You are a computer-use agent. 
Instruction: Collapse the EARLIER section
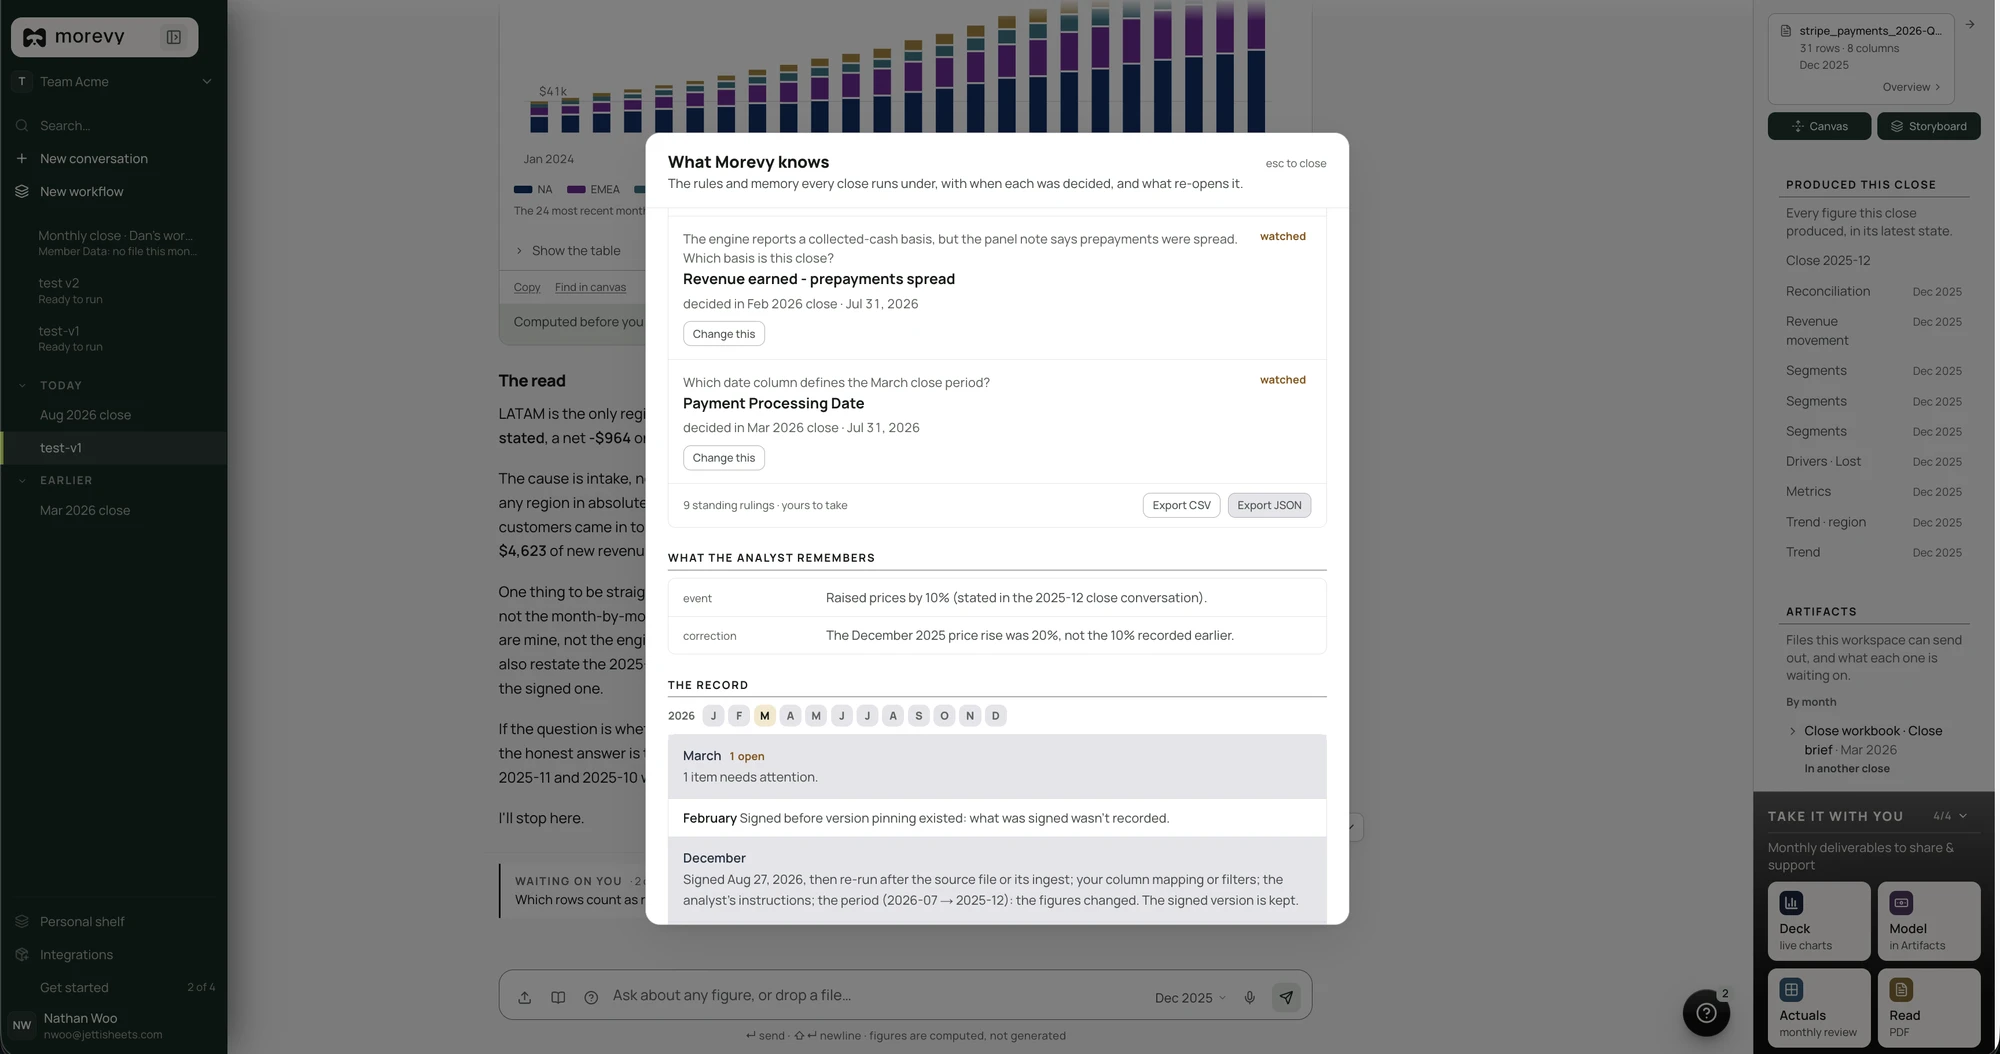(22, 481)
